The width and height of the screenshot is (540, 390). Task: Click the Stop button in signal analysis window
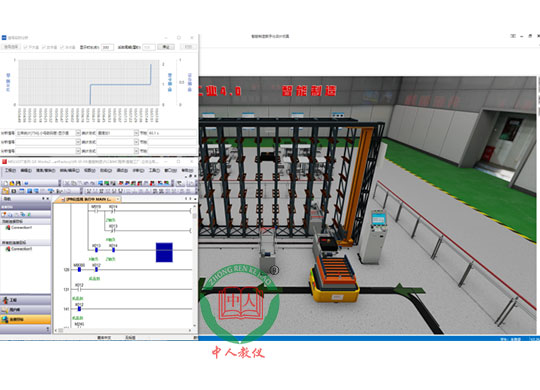click(x=166, y=47)
